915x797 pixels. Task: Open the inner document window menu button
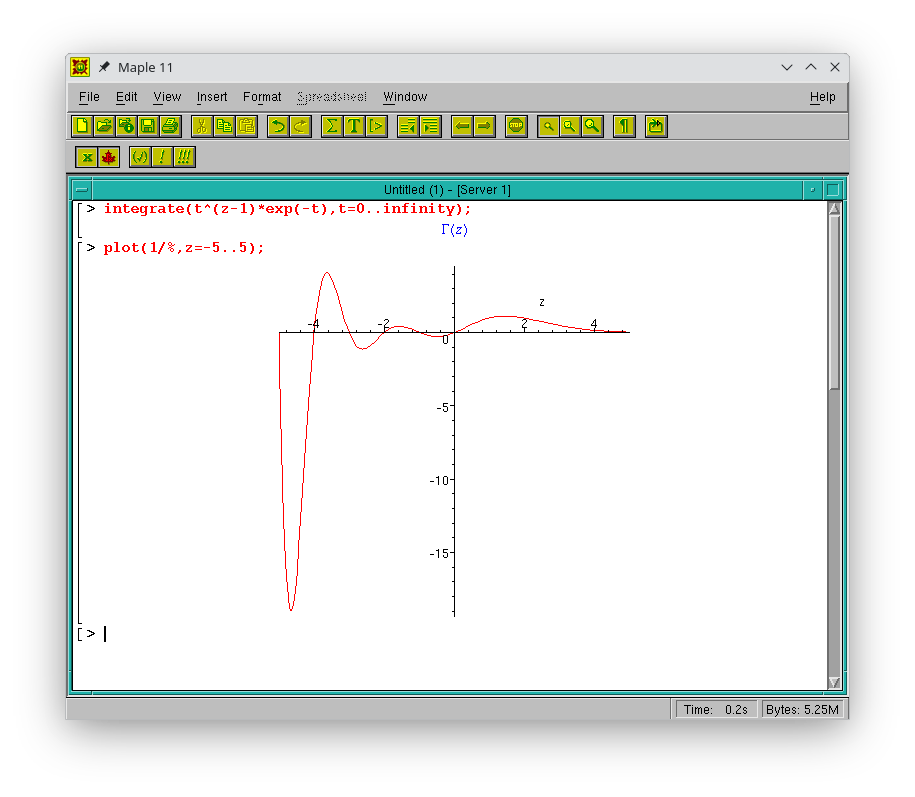click(81, 189)
